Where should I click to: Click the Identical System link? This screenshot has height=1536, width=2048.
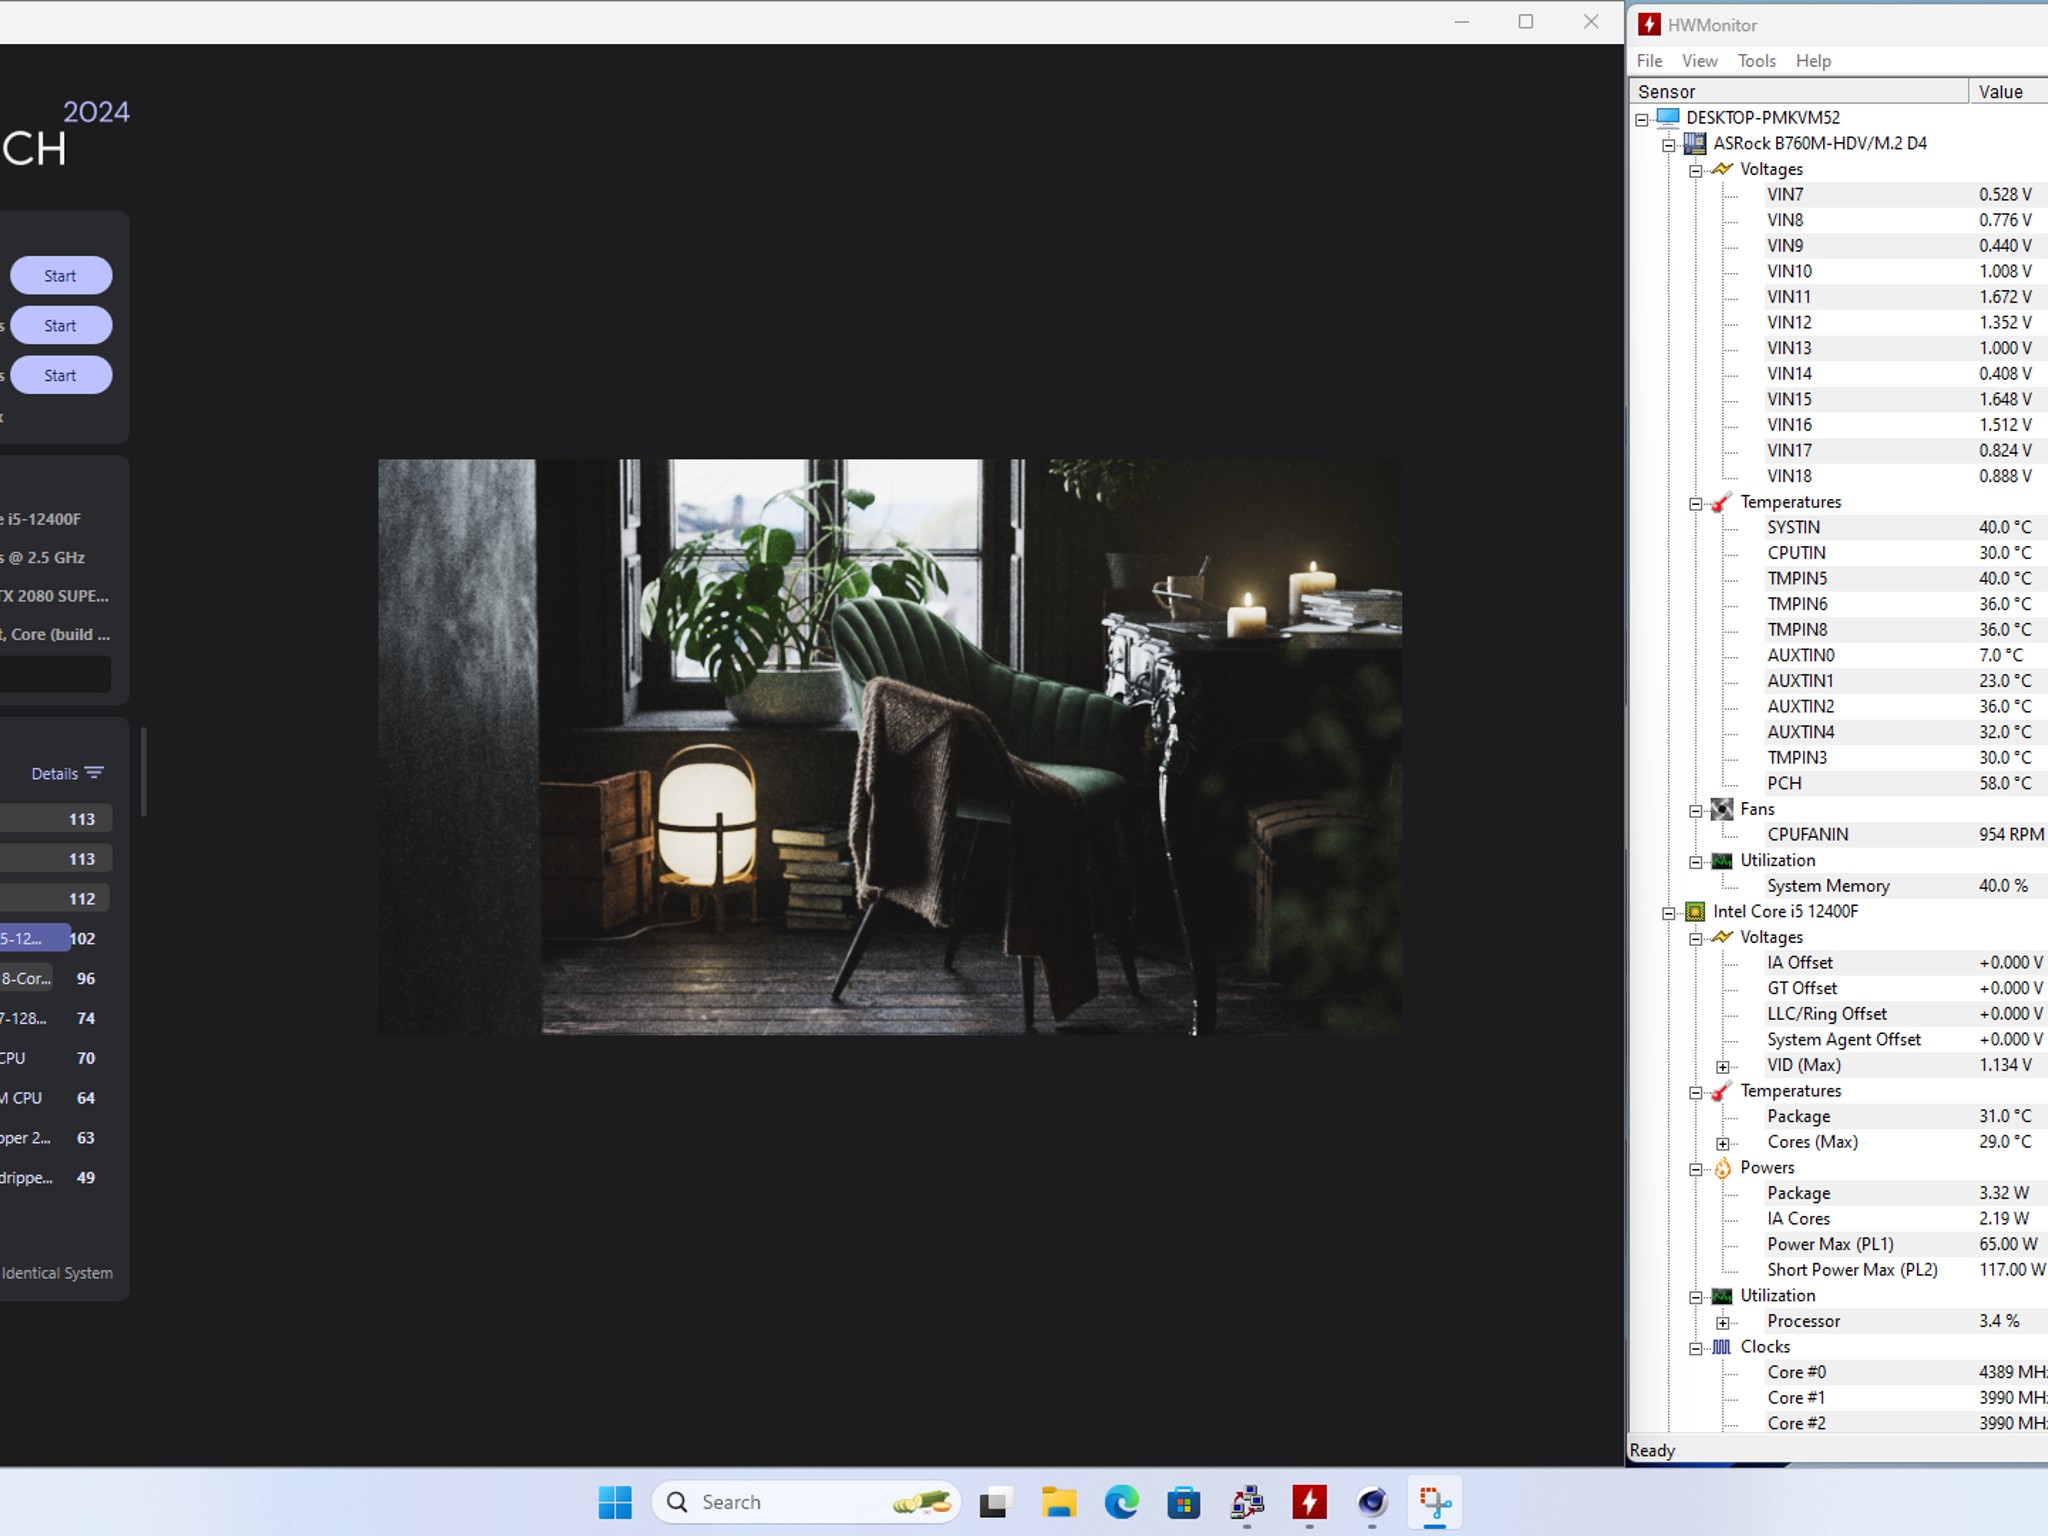point(57,1273)
